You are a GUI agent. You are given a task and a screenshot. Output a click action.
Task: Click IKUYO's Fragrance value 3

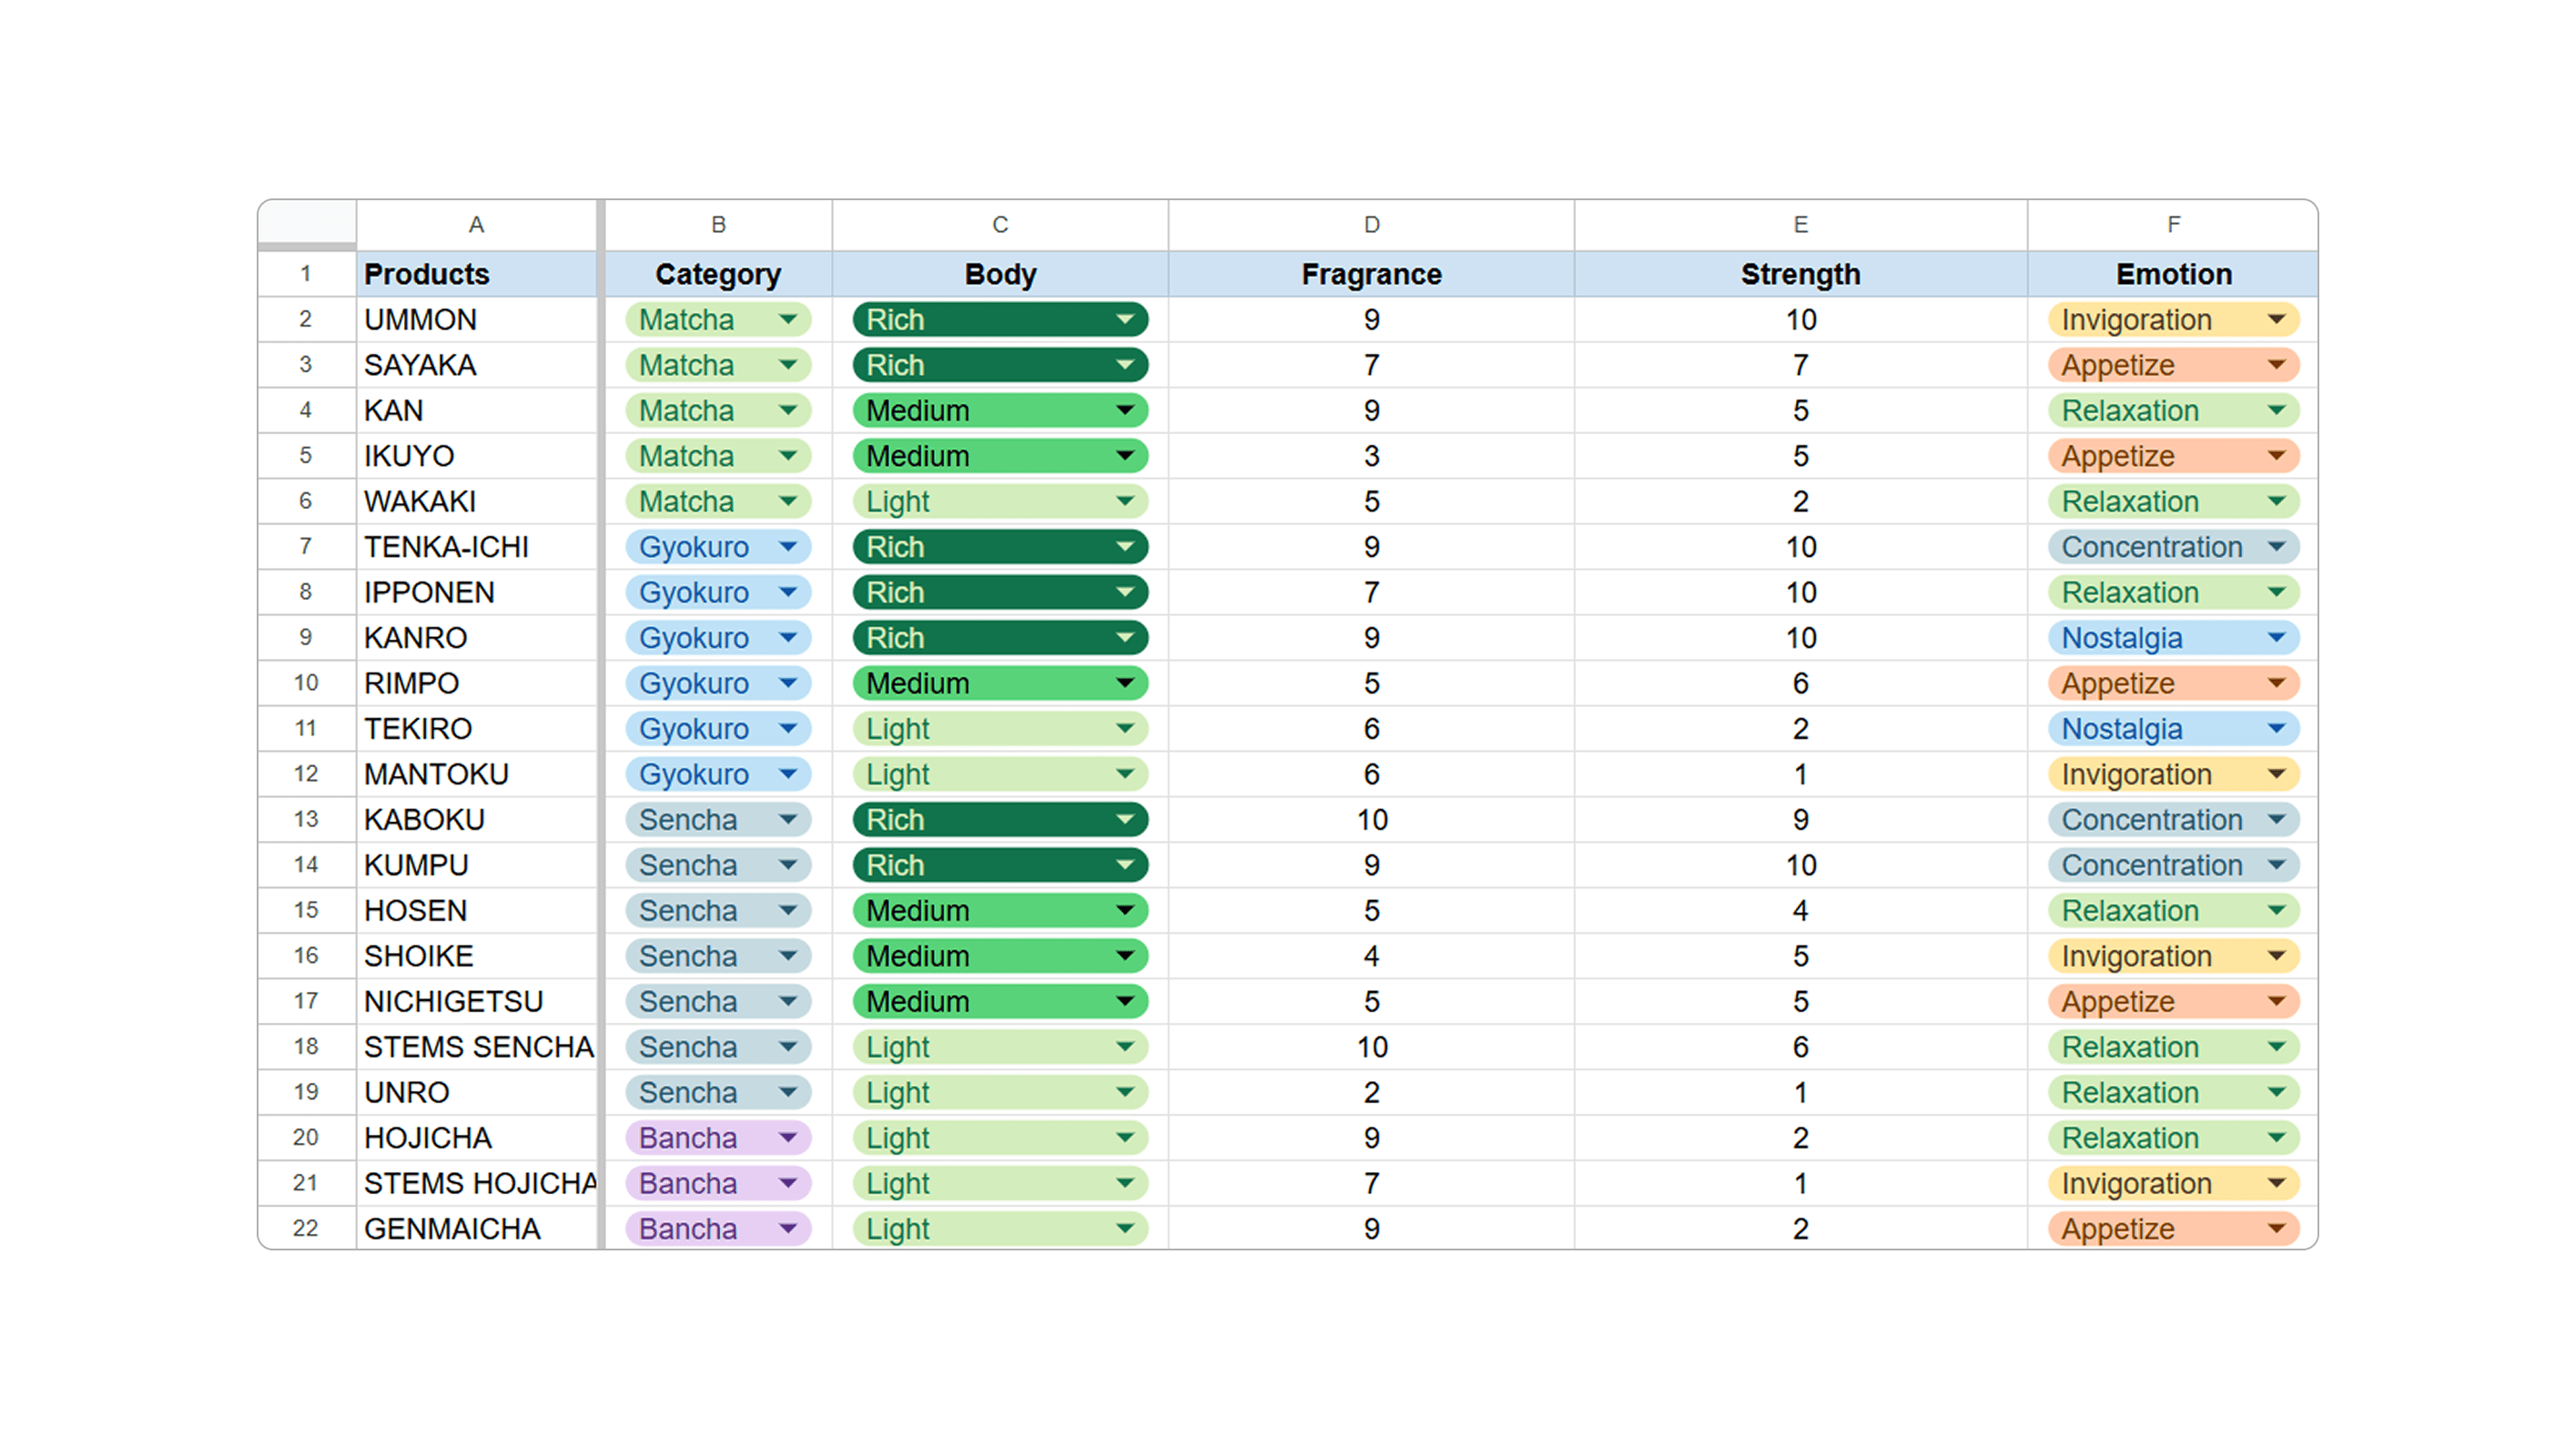pos(1371,456)
